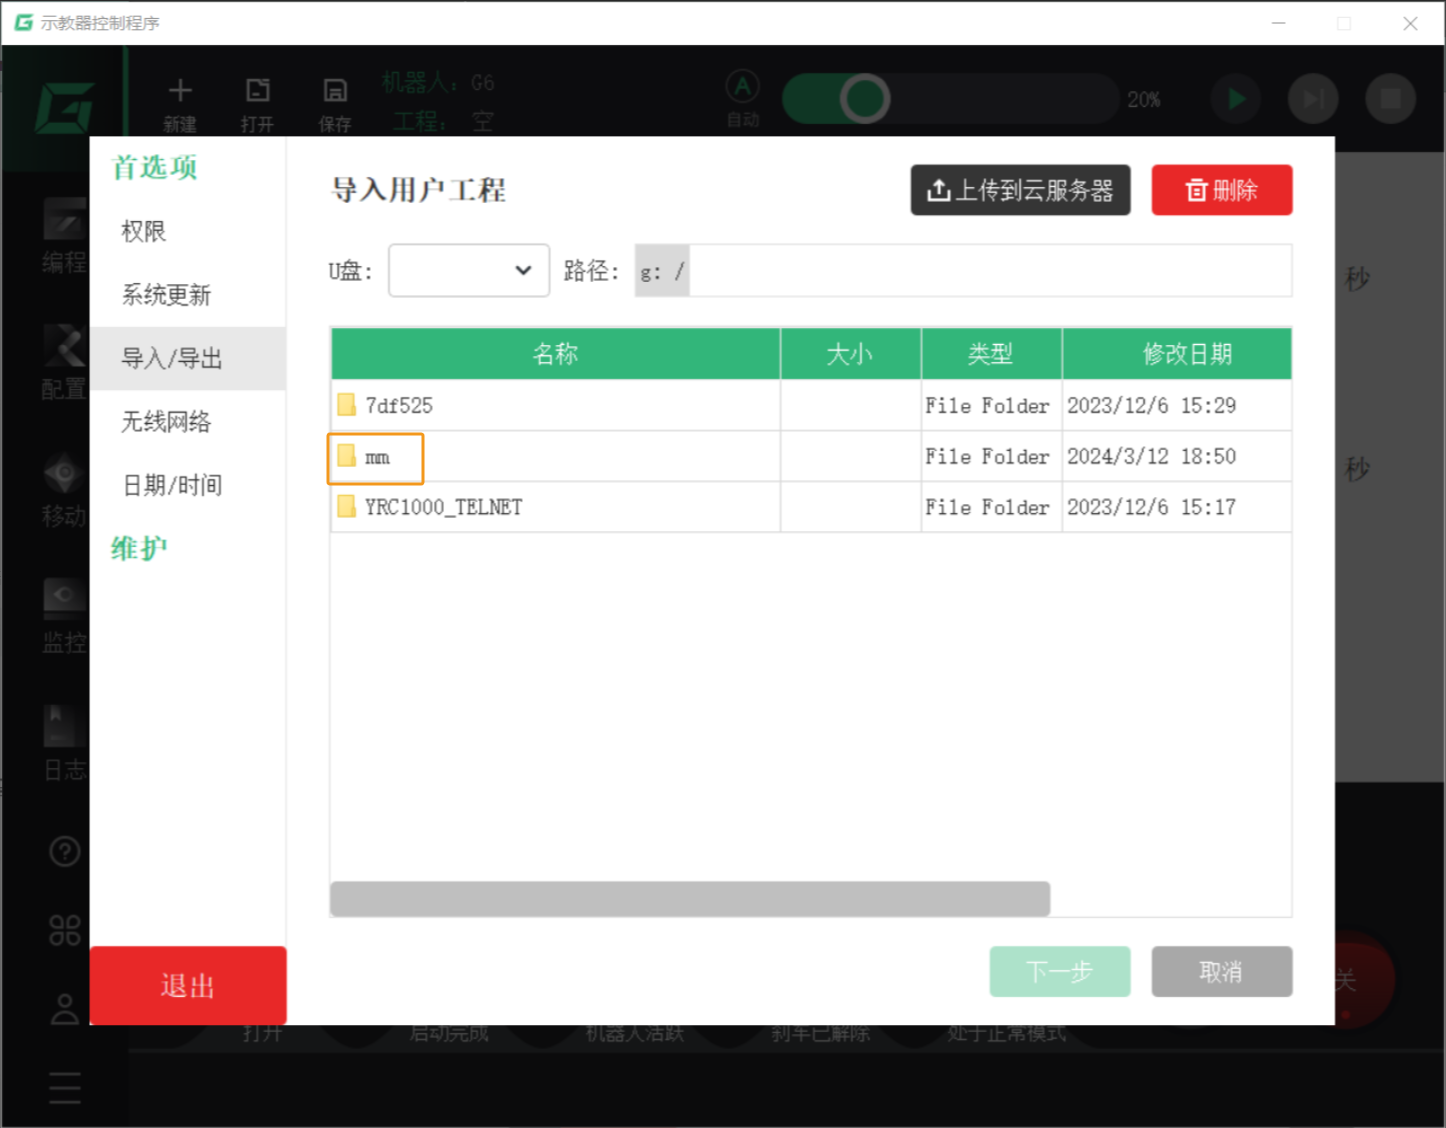Select the YRC1000_TELNET folder name
Screen dimensions: 1446x1128
click(x=444, y=507)
